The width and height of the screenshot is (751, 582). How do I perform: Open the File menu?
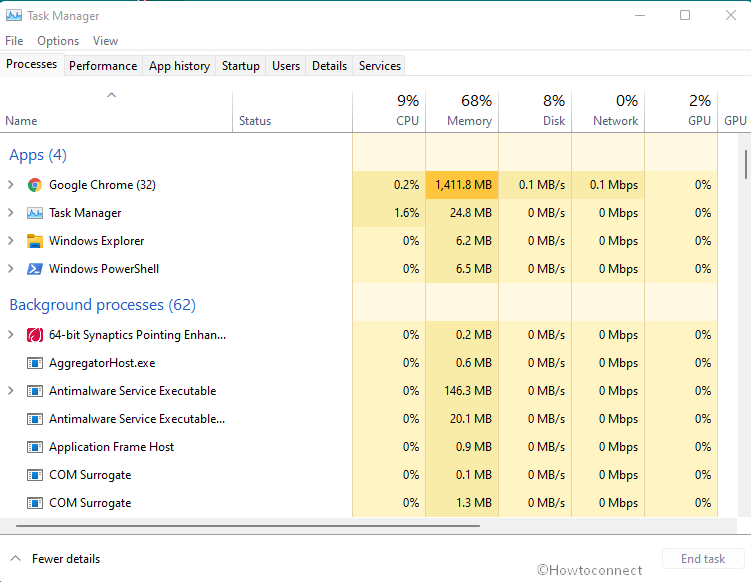click(x=14, y=41)
